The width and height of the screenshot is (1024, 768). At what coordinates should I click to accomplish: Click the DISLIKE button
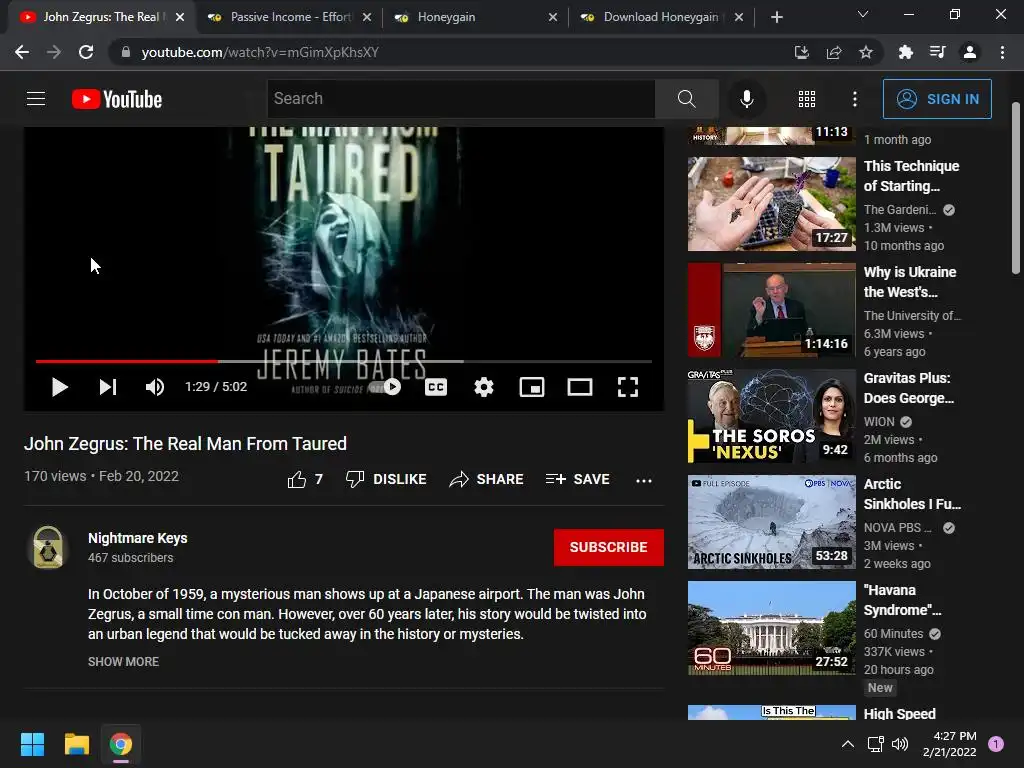coord(386,479)
